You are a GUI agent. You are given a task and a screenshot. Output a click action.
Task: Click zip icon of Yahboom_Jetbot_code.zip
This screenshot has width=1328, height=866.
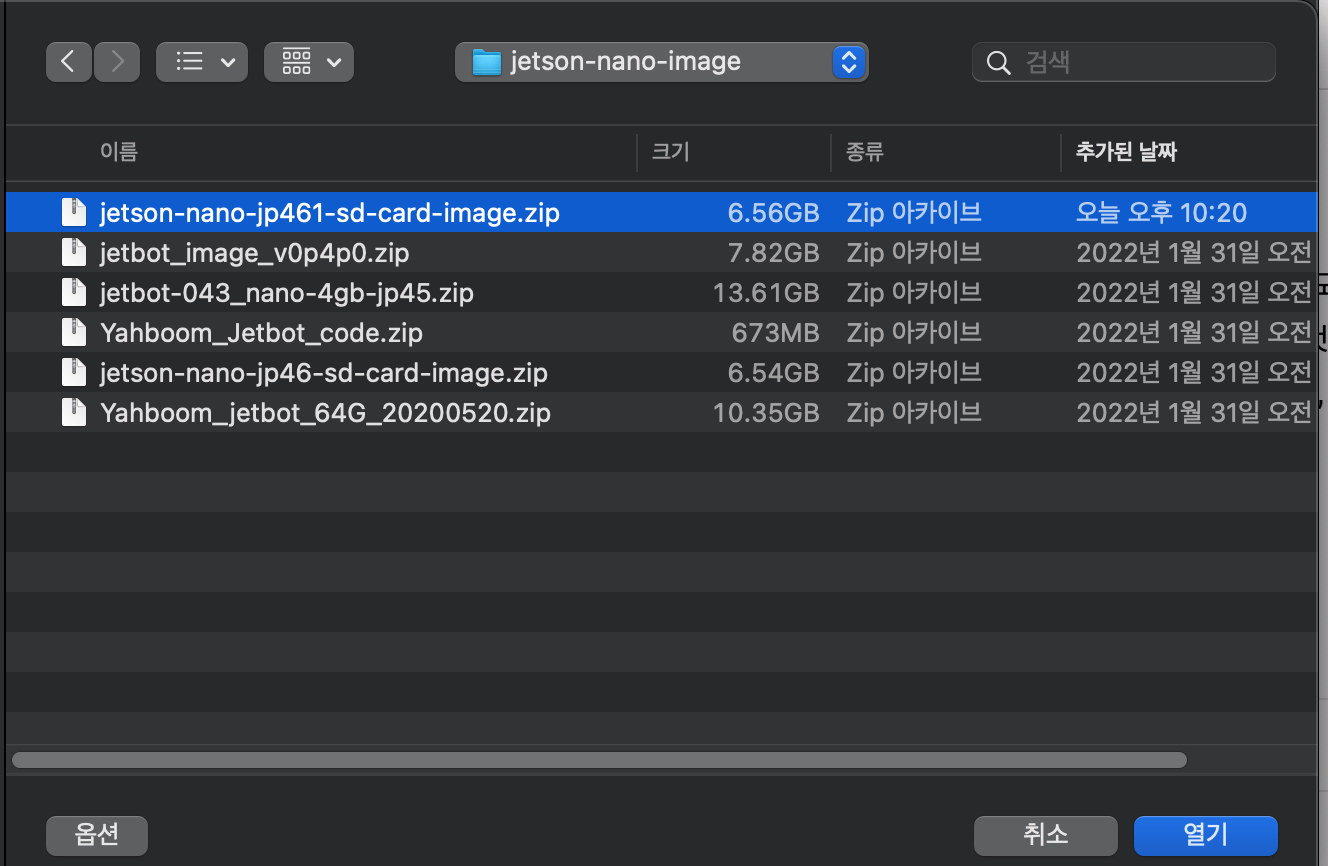click(x=74, y=332)
